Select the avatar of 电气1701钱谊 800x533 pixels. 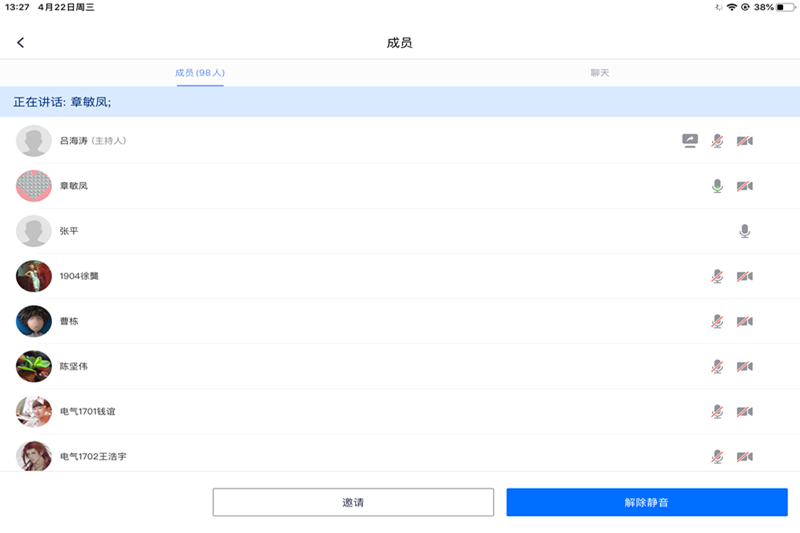tap(34, 411)
